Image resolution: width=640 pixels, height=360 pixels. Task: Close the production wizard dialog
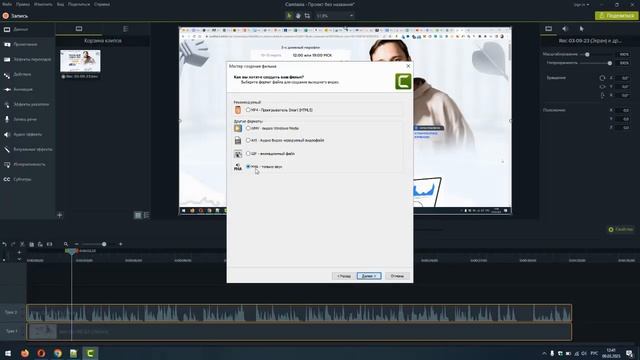408,66
